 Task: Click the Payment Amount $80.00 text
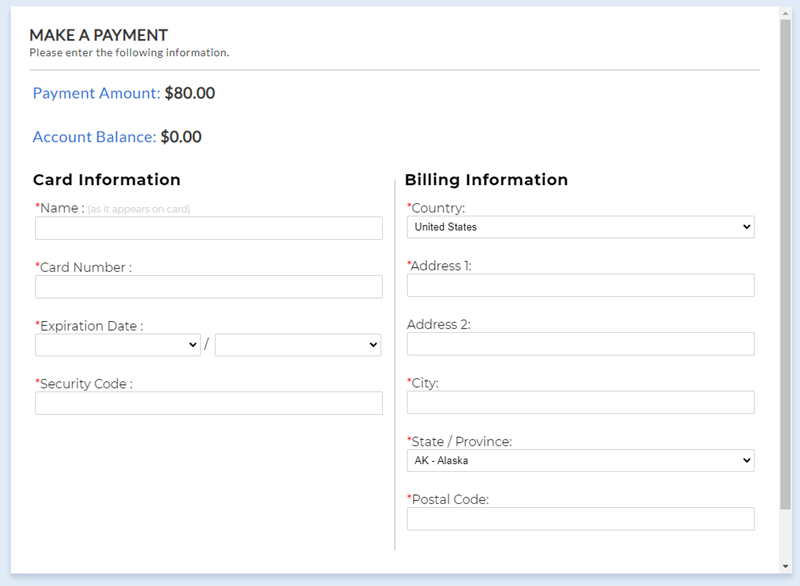[124, 93]
